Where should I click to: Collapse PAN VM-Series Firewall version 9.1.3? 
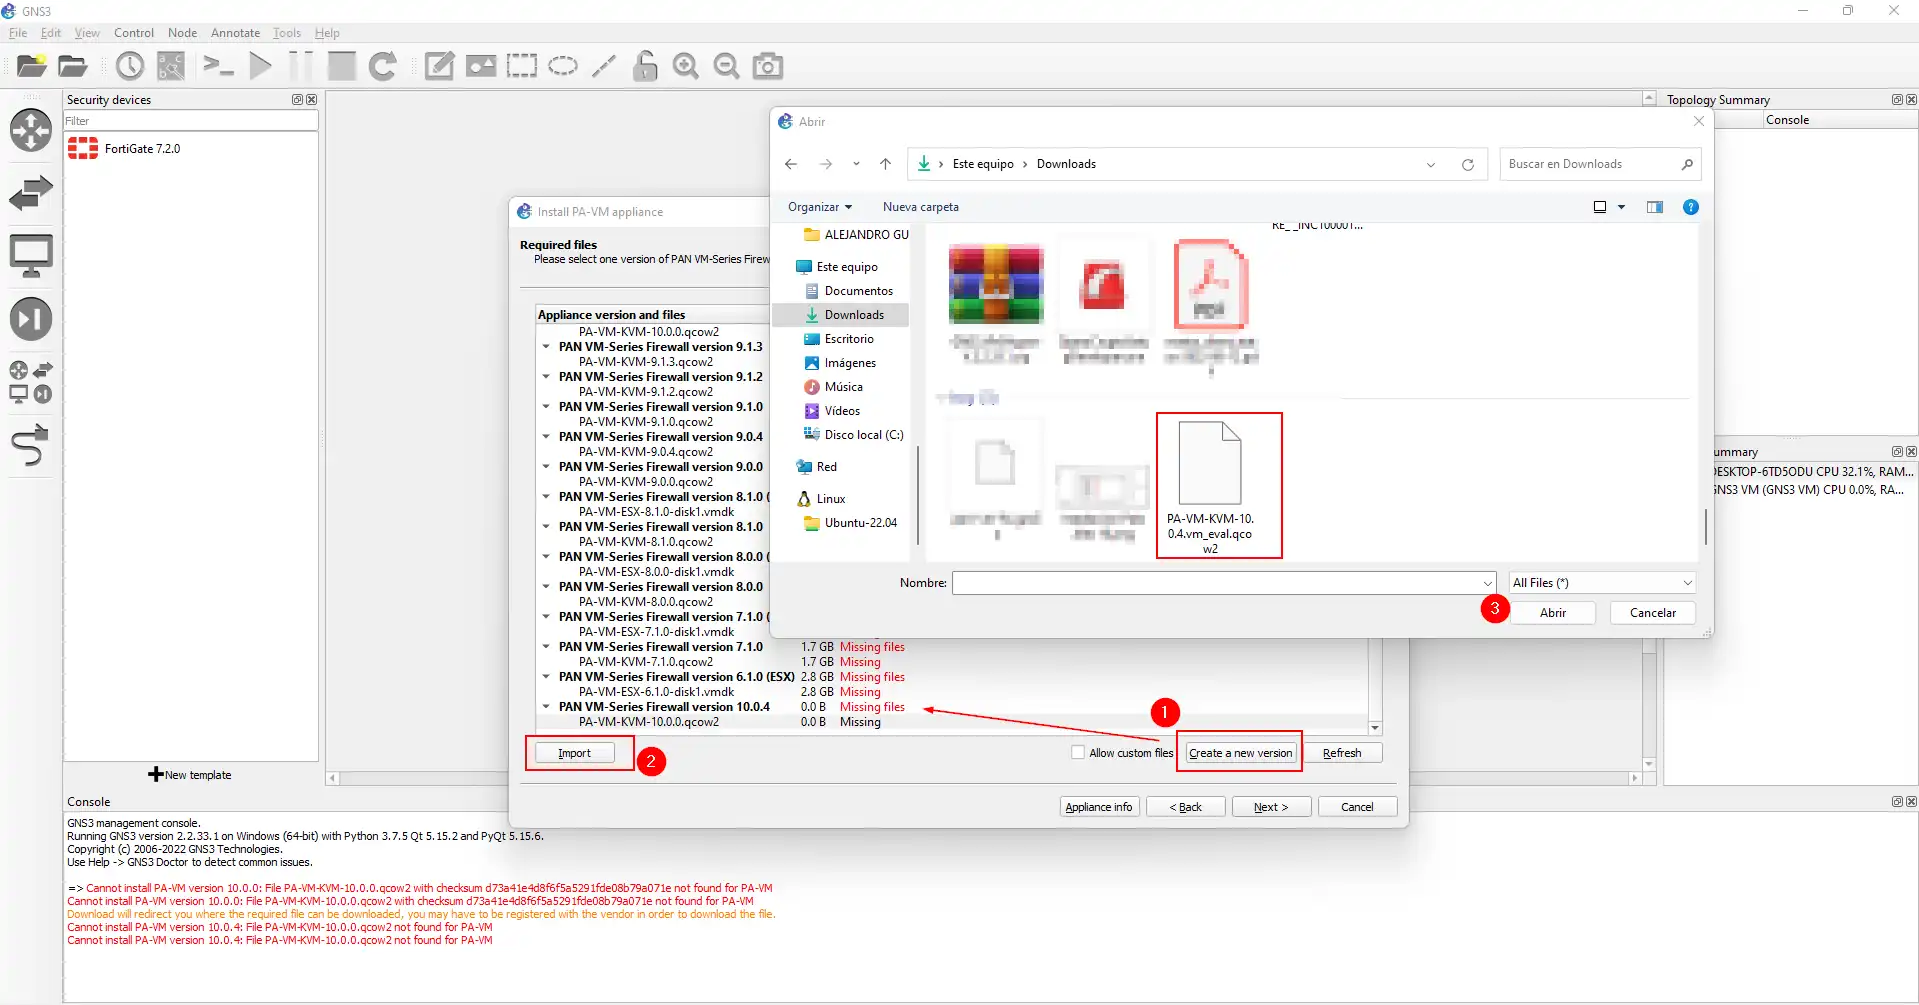click(546, 347)
